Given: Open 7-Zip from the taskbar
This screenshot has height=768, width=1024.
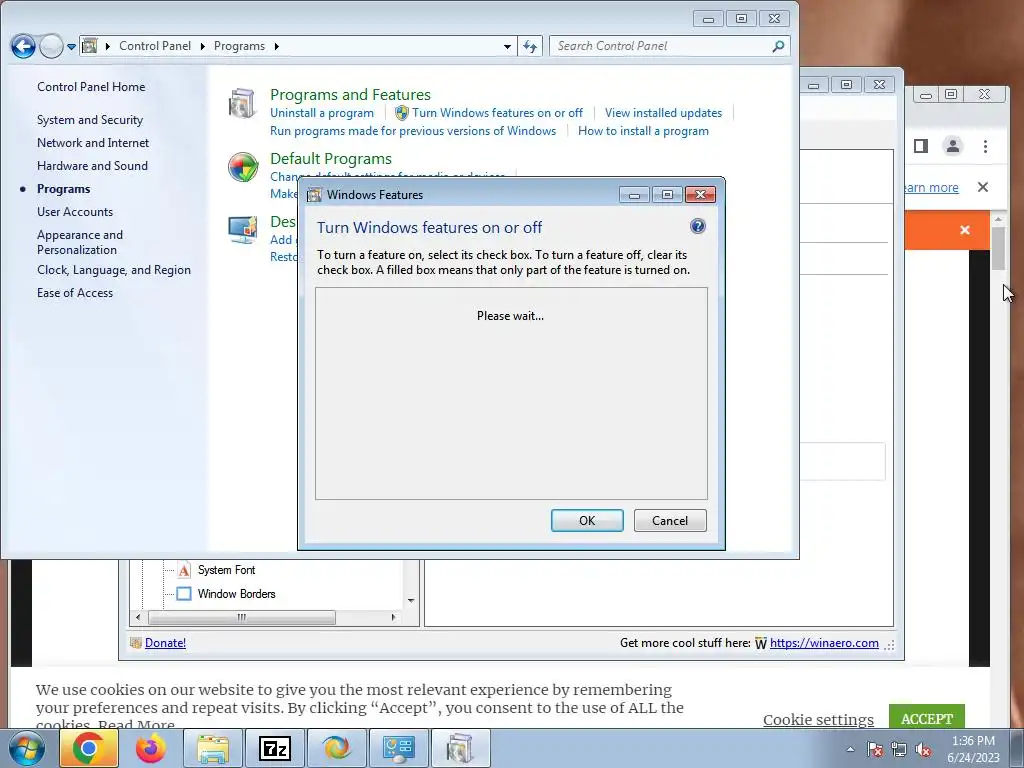Looking at the screenshot, I should (274, 748).
